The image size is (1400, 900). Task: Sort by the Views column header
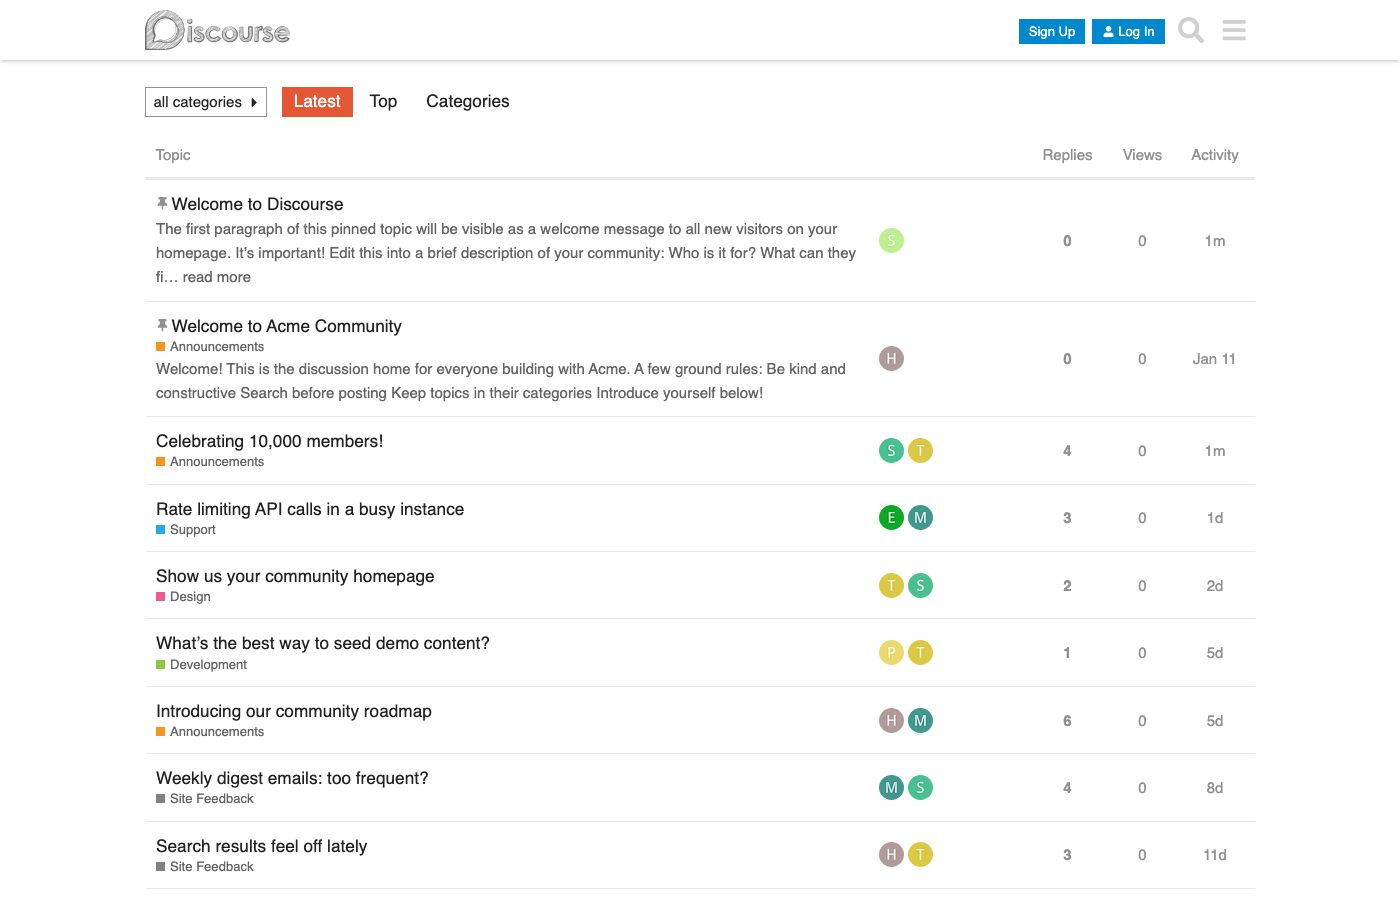tap(1142, 155)
